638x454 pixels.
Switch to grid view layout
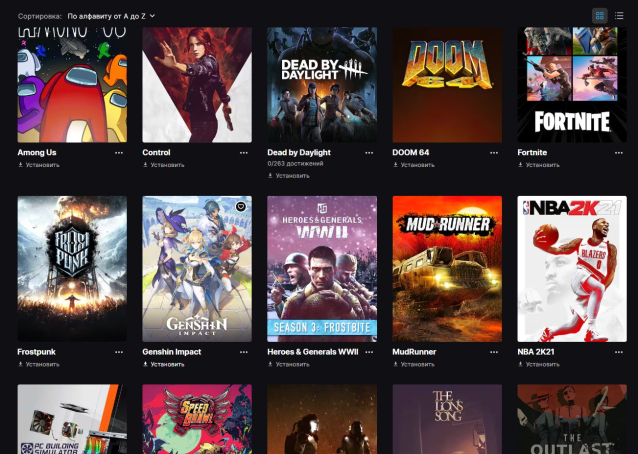point(599,16)
